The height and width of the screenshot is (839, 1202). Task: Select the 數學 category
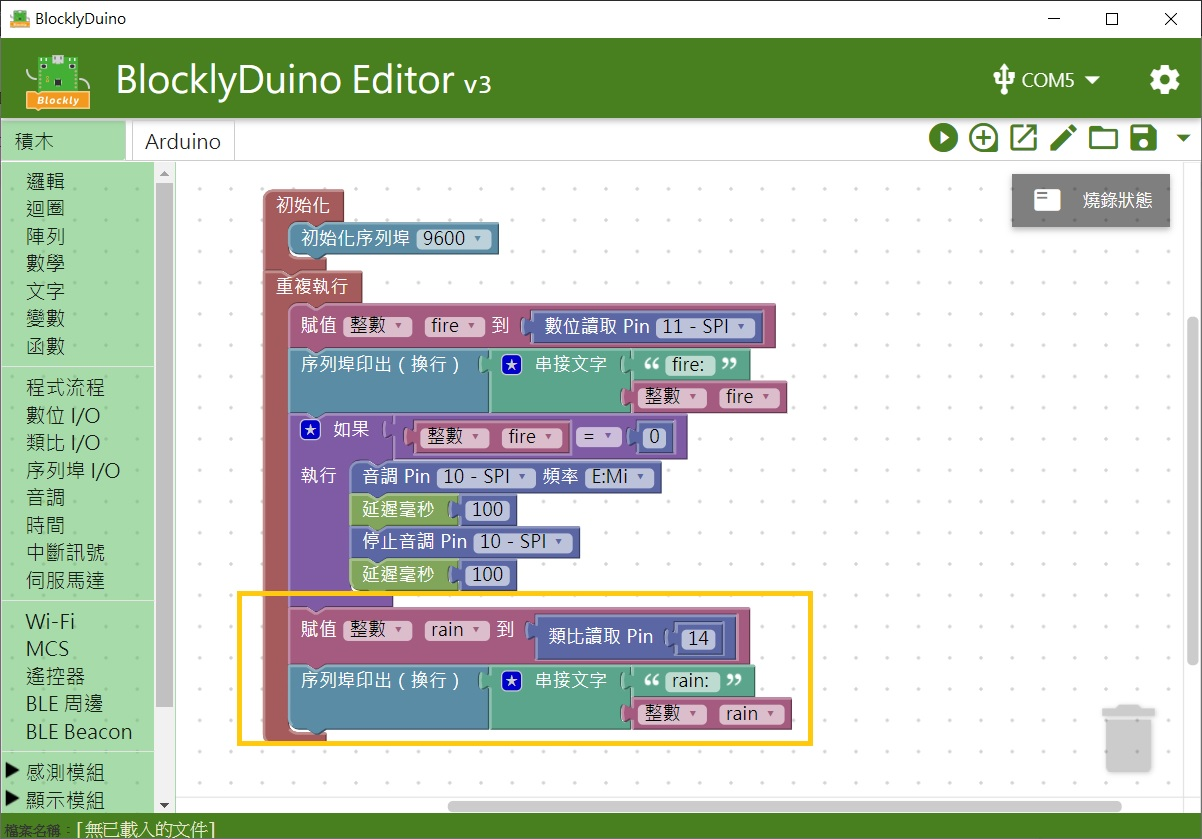45,263
